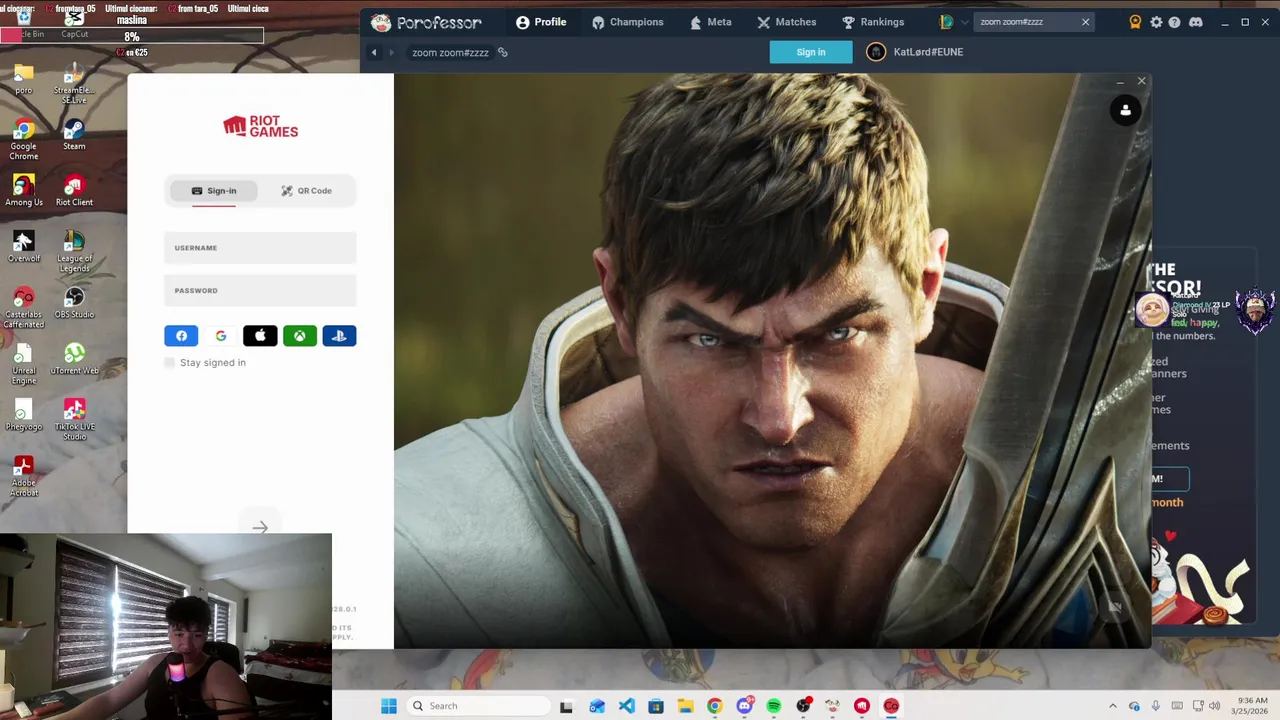
Task: Enable the Stay signed in checkbox
Action: pos(169,363)
